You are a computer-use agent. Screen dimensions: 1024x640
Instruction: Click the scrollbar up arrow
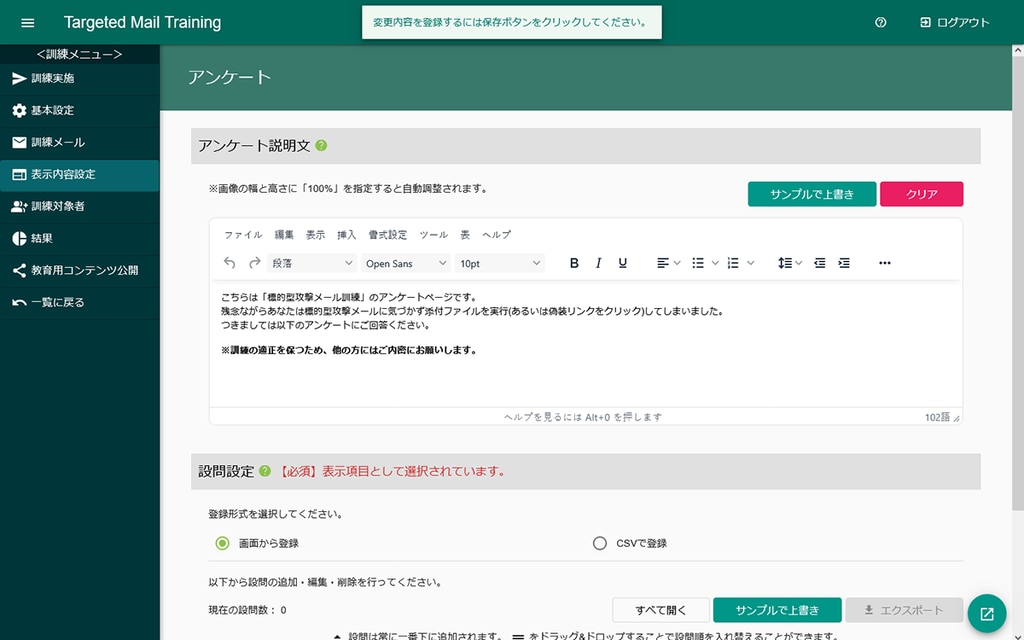[x=1017, y=50]
